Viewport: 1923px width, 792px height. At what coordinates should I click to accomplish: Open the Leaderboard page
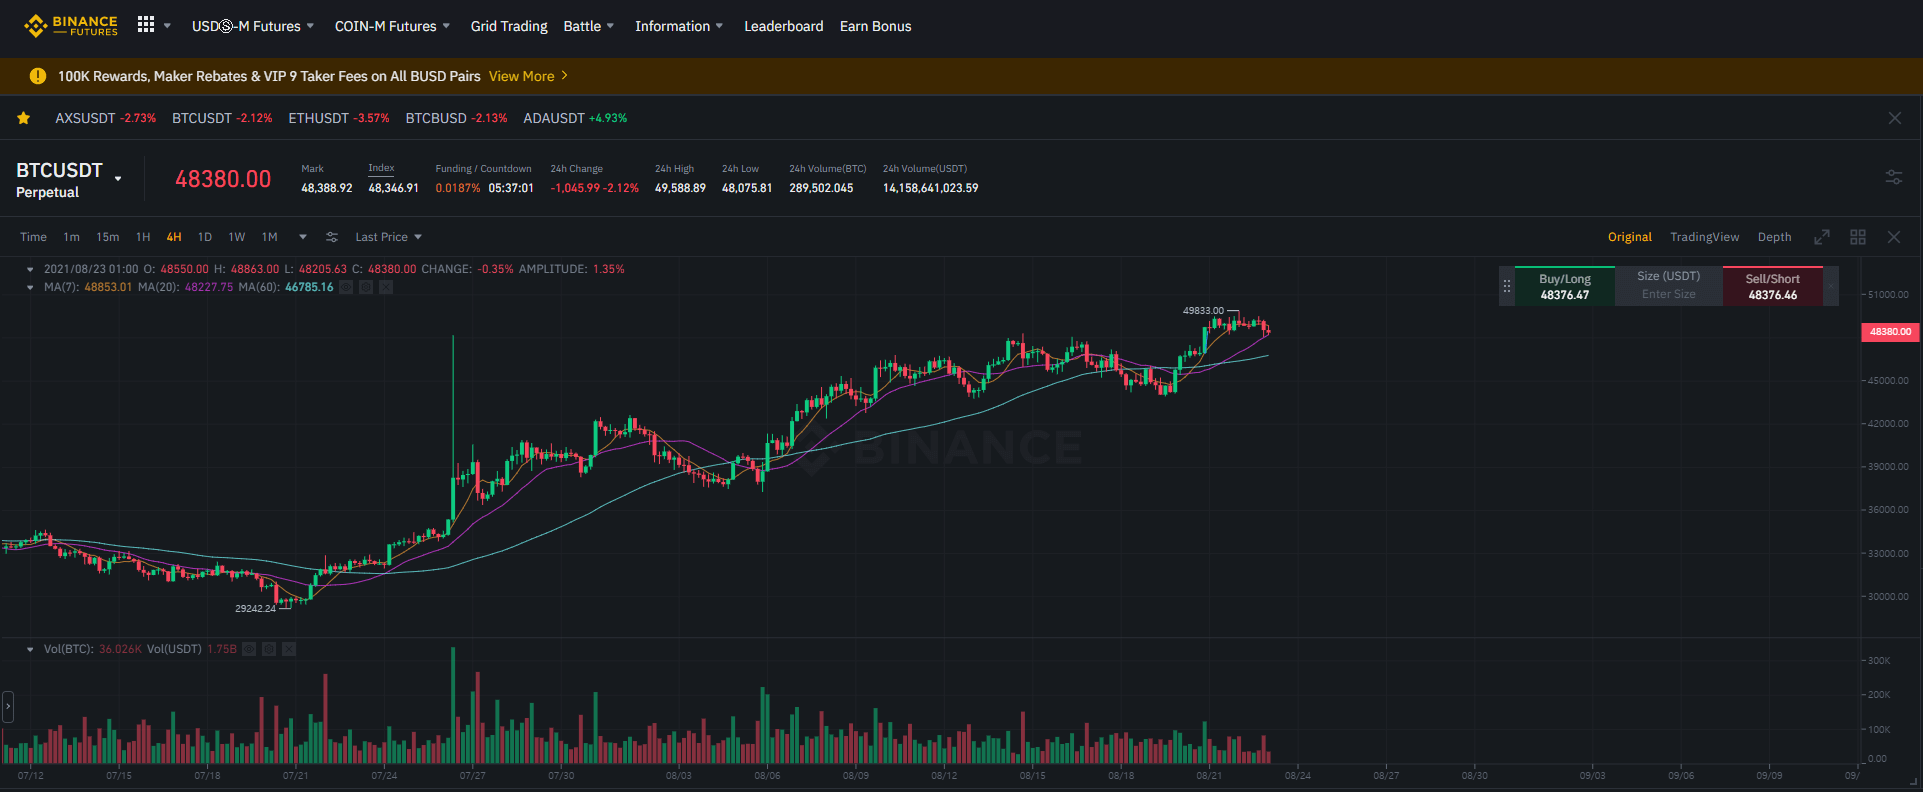pos(784,26)
